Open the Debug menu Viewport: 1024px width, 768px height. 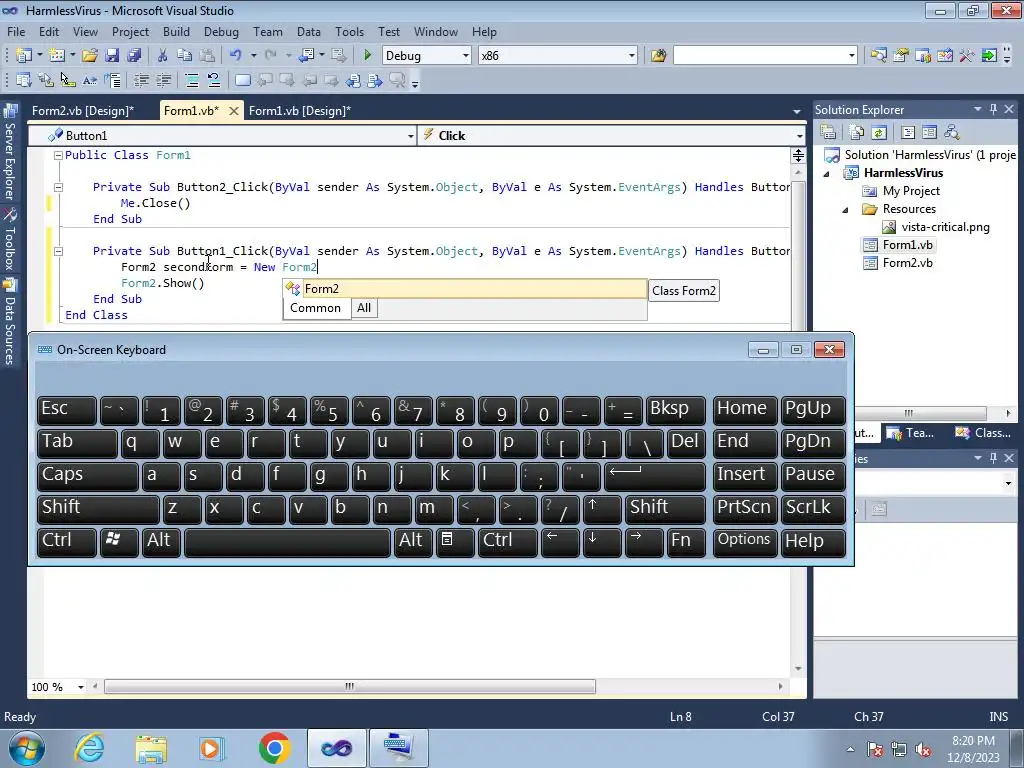(x=221, y=32)
